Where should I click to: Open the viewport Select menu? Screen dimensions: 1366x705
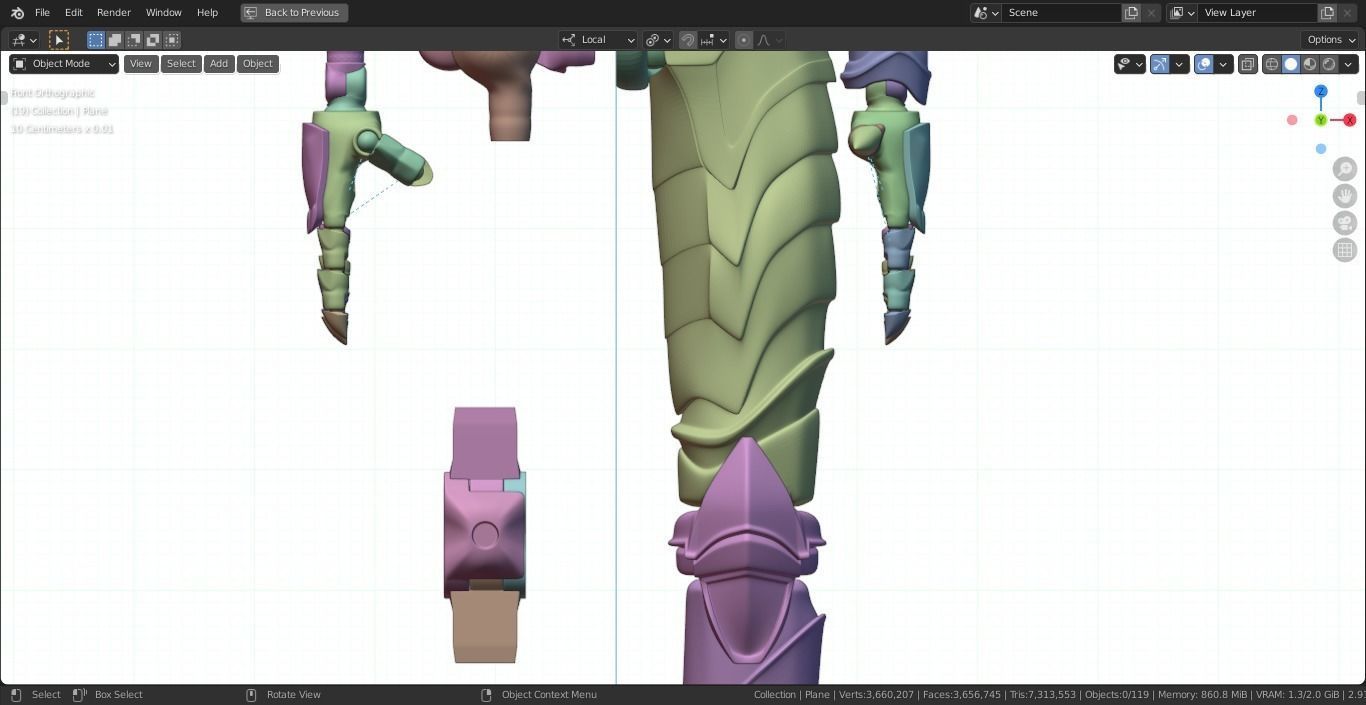tap(181, 64)
